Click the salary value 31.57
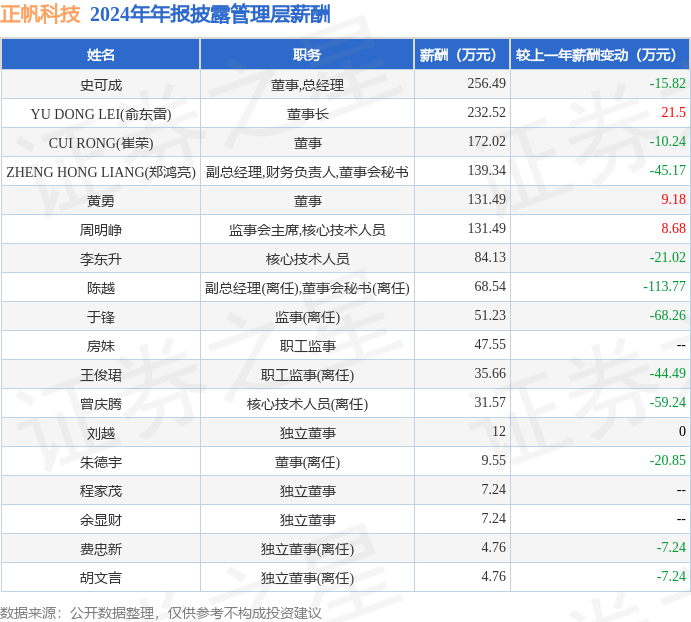 coord(490,402)
